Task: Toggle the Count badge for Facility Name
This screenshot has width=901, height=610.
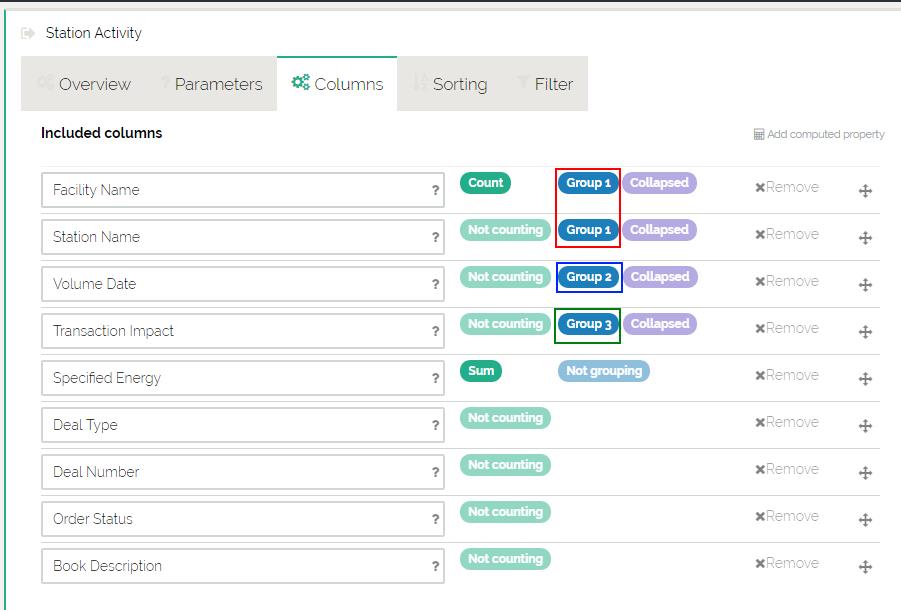Action: click(485, 183)
